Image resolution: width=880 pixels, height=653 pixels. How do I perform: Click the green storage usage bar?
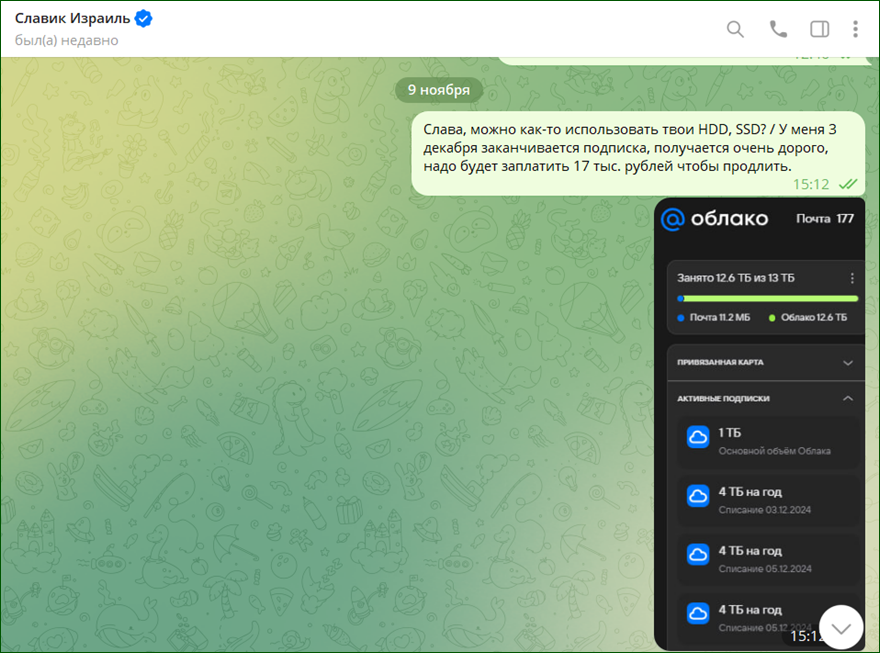coord(768,298)
